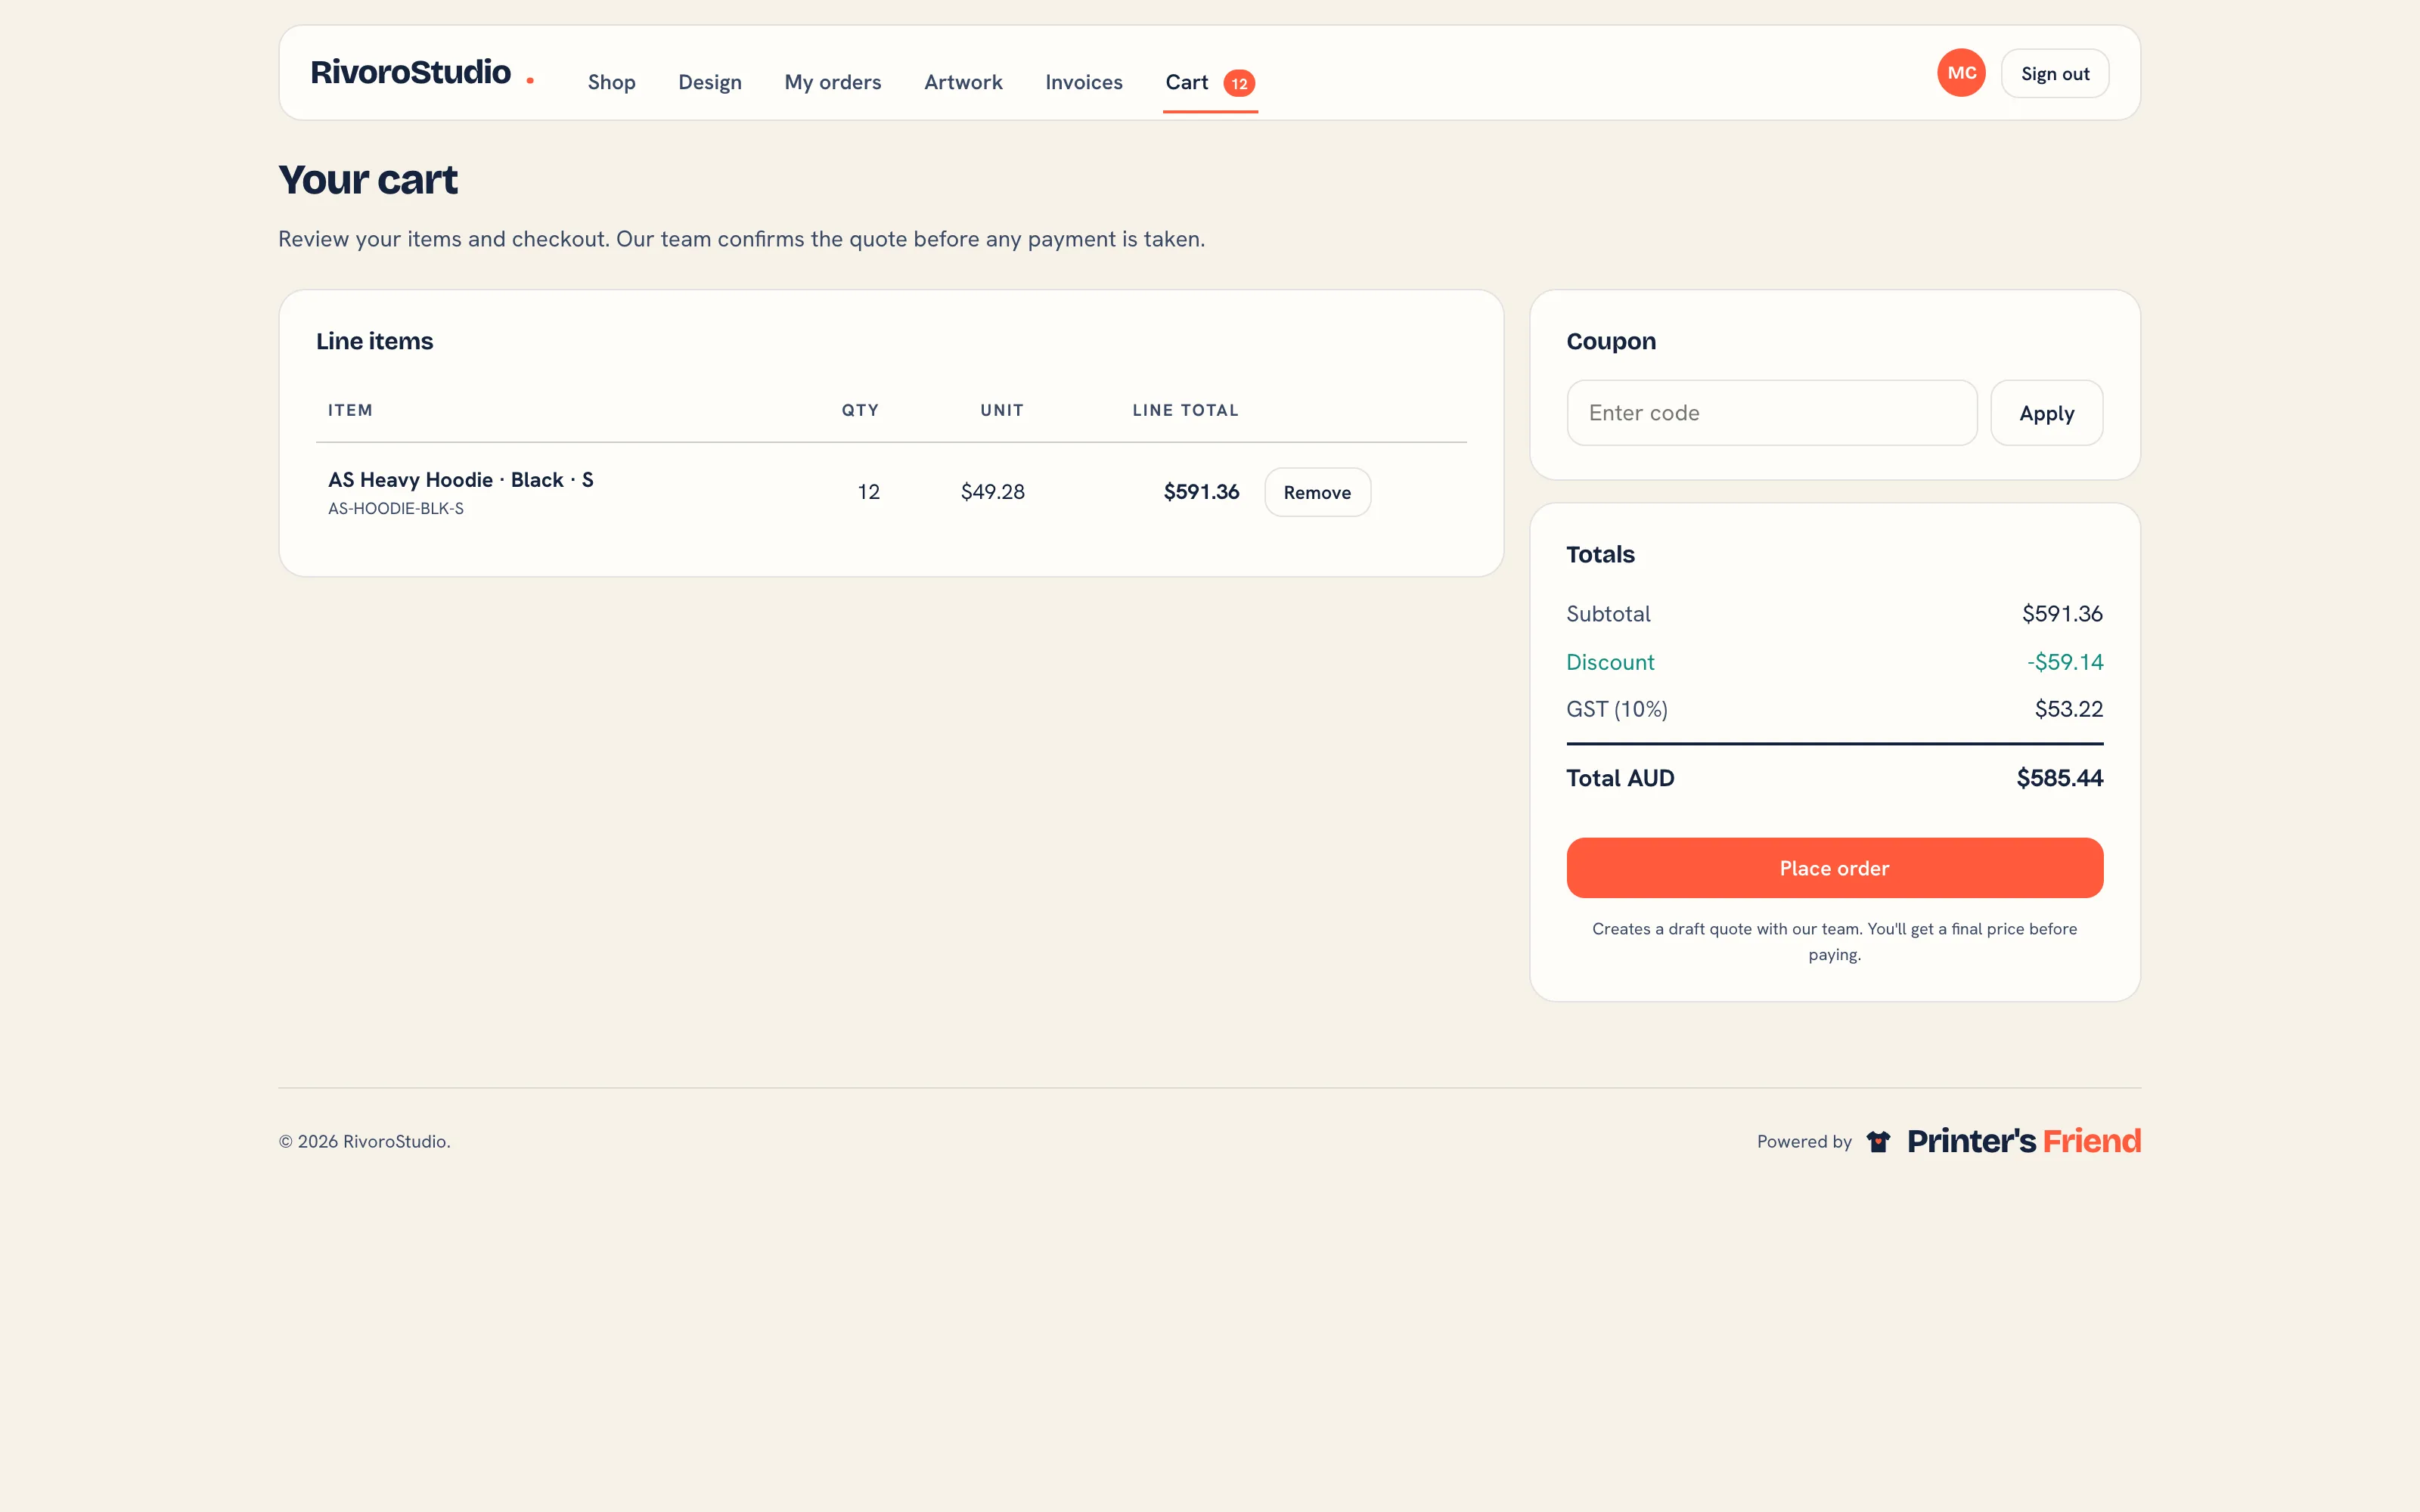Navigate to the Artwork section
This screenshot has height=1512, width=2420.
tap(963, 82)
